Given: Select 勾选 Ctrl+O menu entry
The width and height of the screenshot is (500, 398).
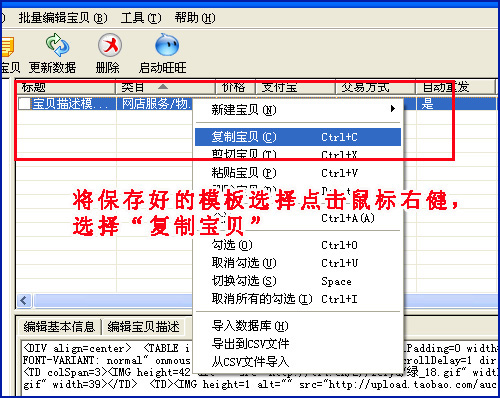Looking at the screenshot, I should point(298,245).
